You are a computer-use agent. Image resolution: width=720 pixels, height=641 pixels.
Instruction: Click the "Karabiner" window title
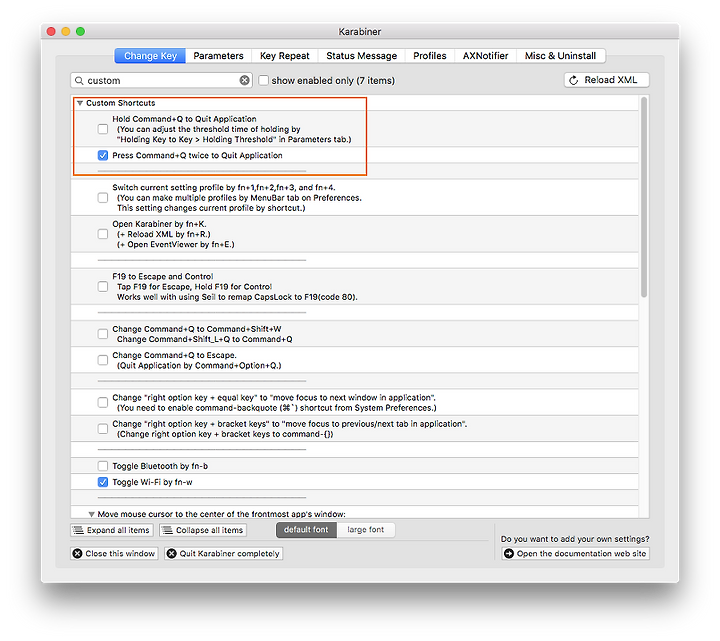[x=360, y=32]
